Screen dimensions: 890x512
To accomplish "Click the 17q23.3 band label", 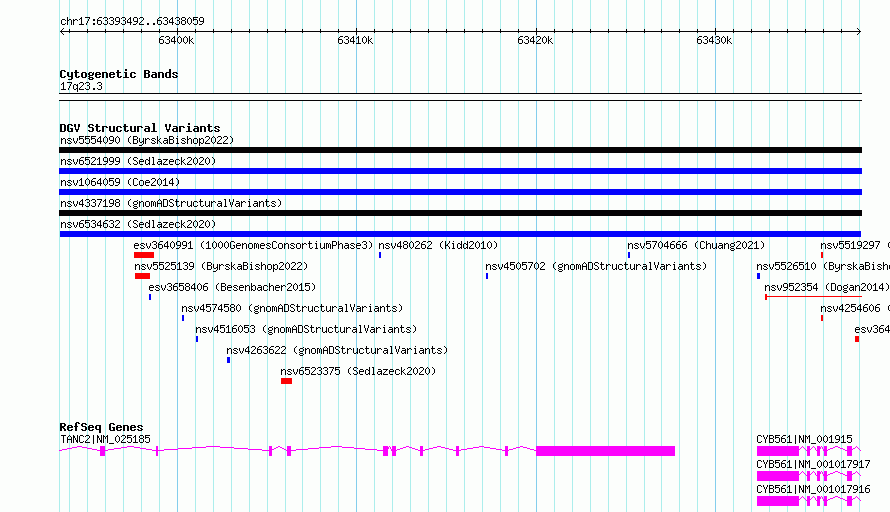I will (x=81, y=86).
